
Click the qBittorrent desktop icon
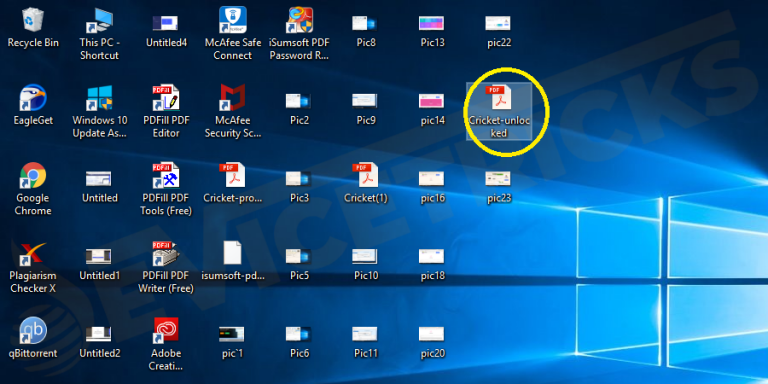pos(33,331)
